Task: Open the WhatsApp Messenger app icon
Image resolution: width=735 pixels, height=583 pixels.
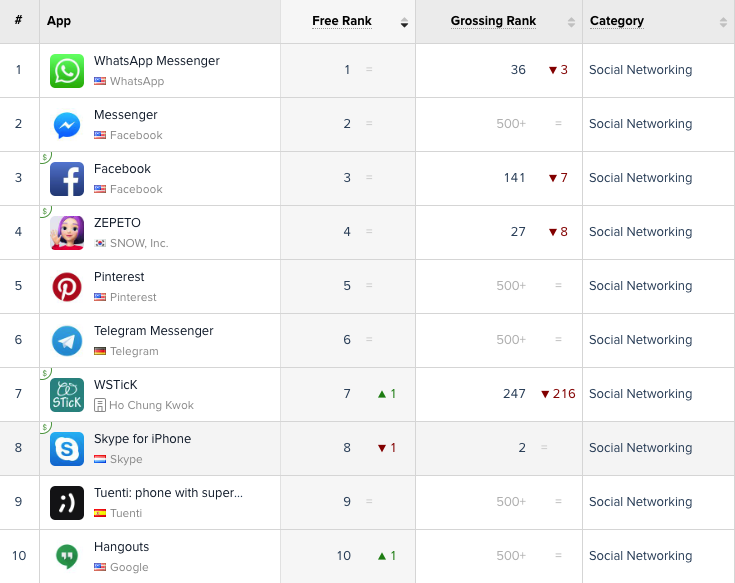Action: [x=67, y=71]
